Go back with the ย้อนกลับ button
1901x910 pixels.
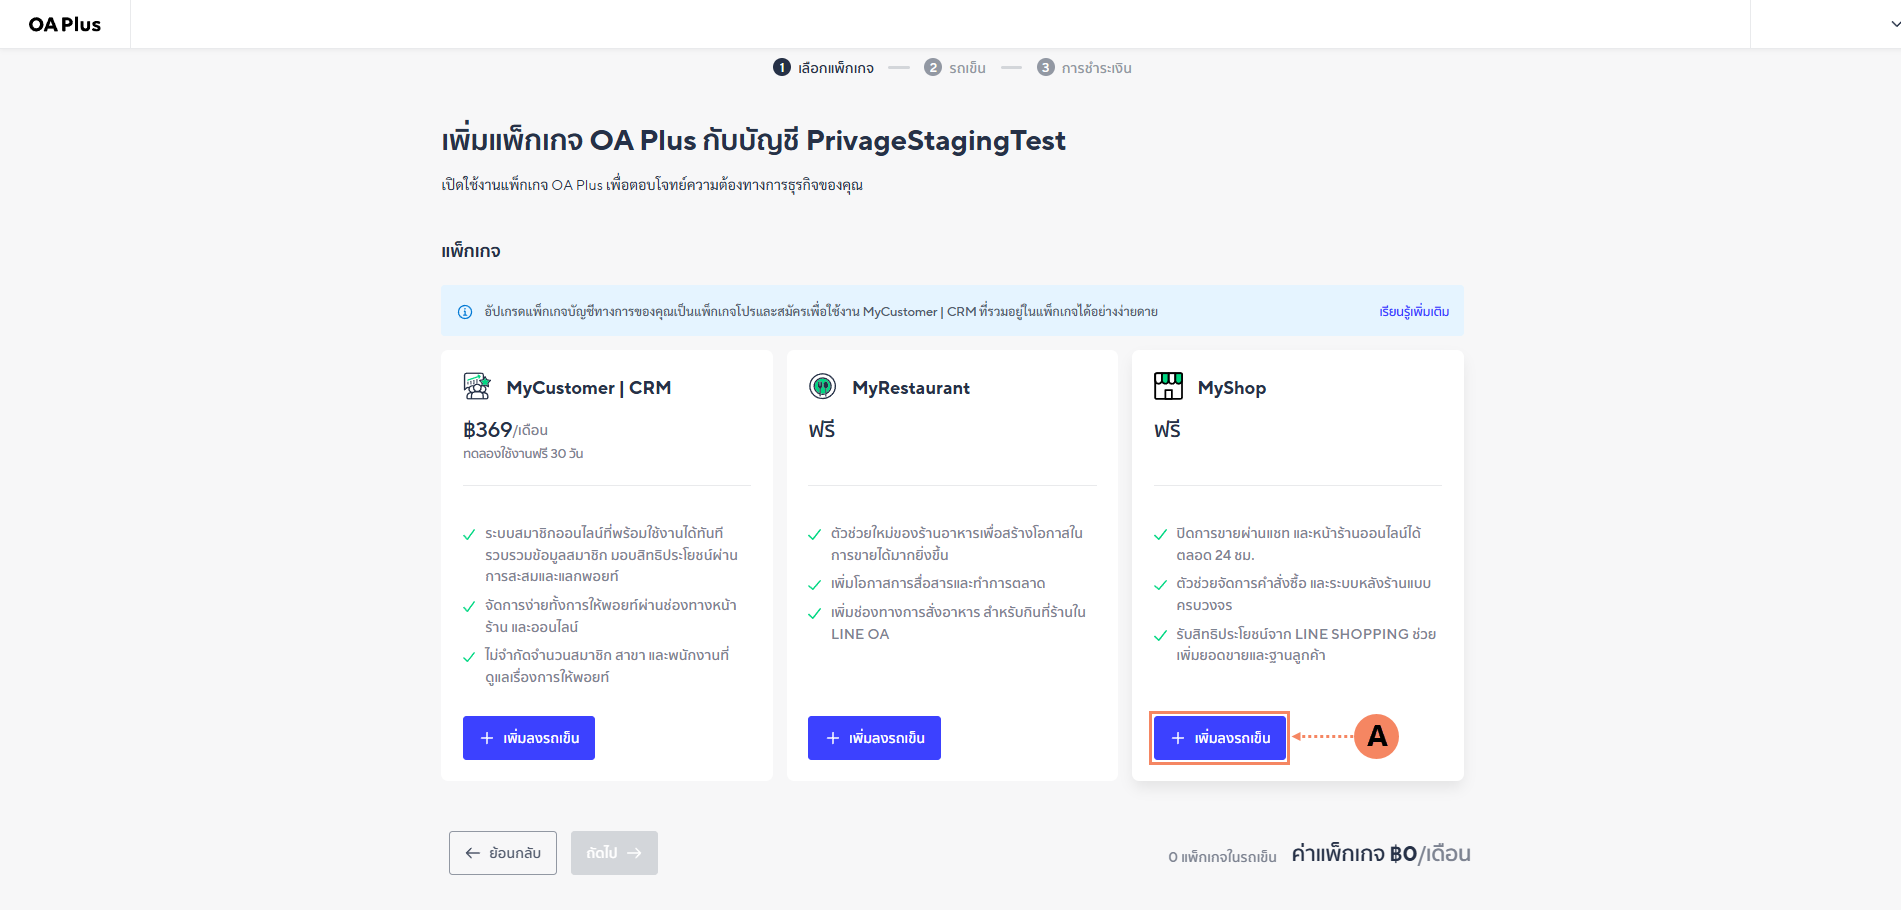(503, 853)
